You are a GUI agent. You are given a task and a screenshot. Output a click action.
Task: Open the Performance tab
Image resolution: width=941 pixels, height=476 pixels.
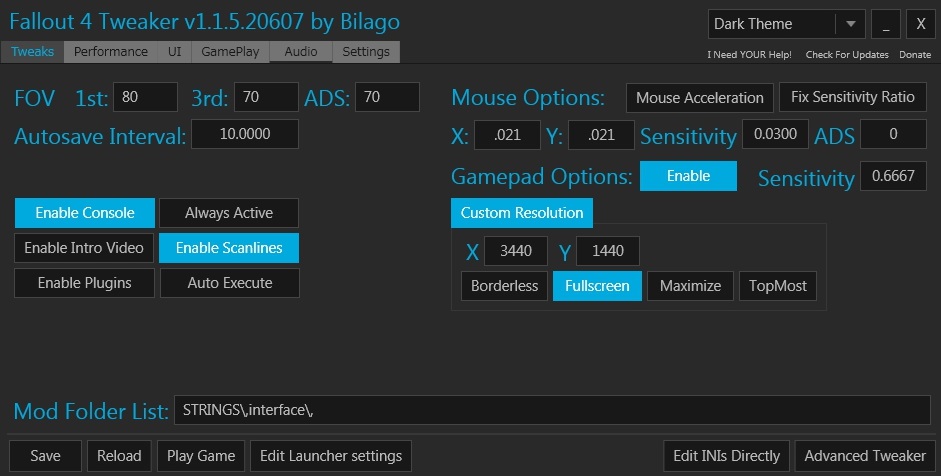(x=110, y=52)
